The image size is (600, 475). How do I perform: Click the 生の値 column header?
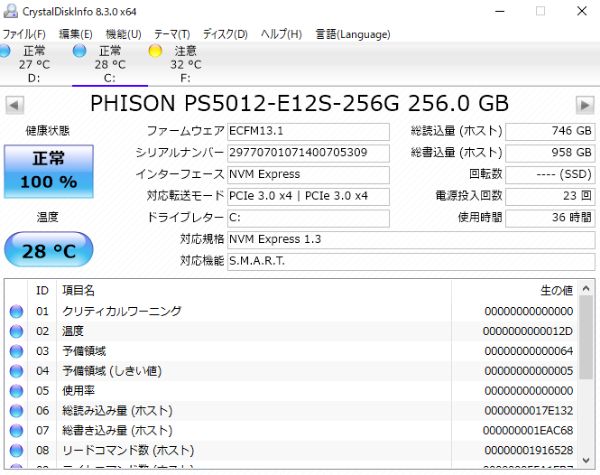click(x=515, y=291)
